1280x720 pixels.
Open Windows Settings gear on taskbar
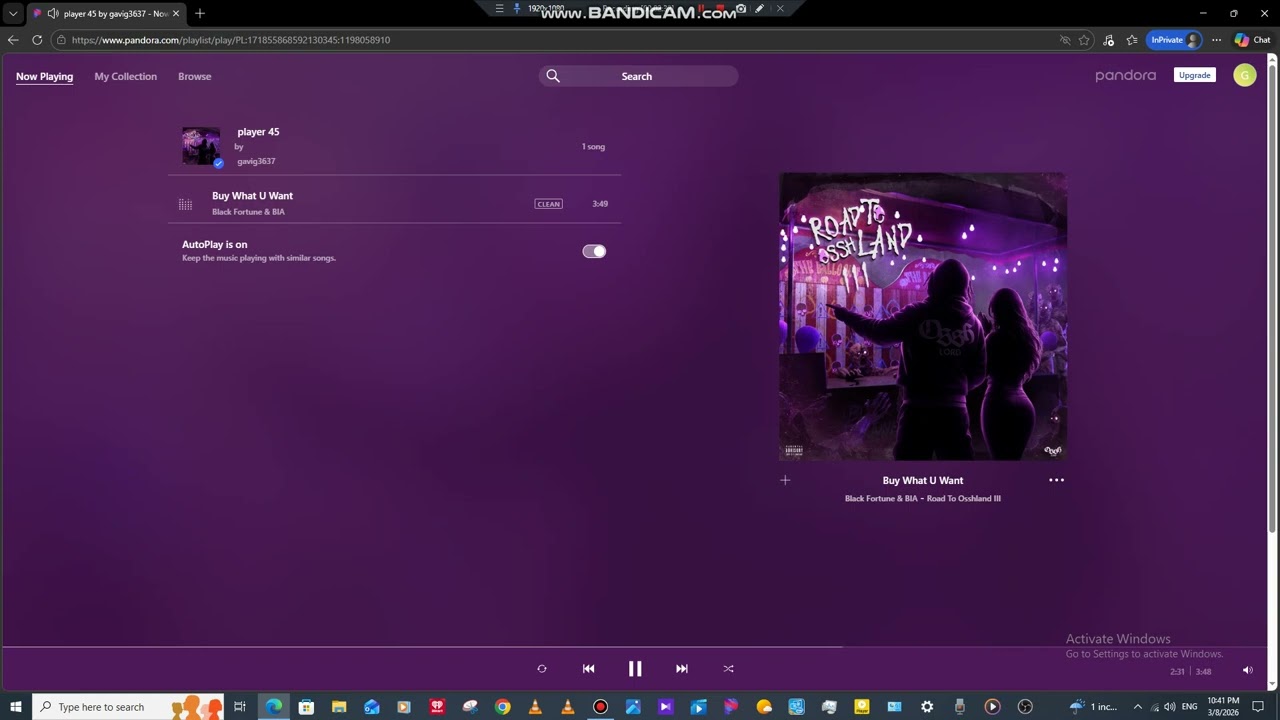[927, 707]
